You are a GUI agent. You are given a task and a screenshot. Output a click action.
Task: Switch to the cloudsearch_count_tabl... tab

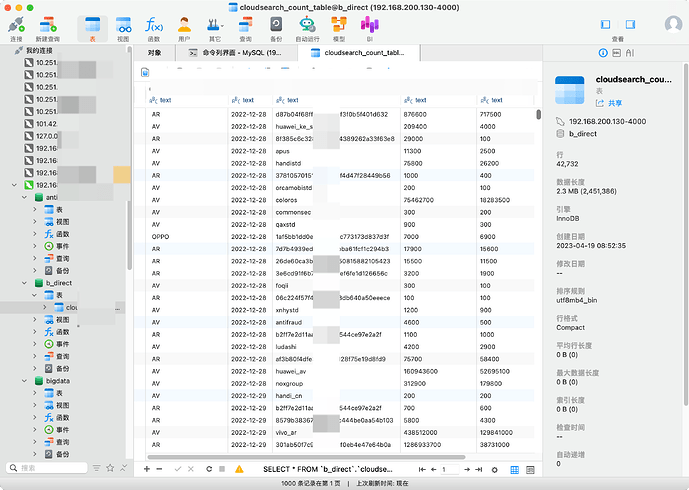pos(359,53)
